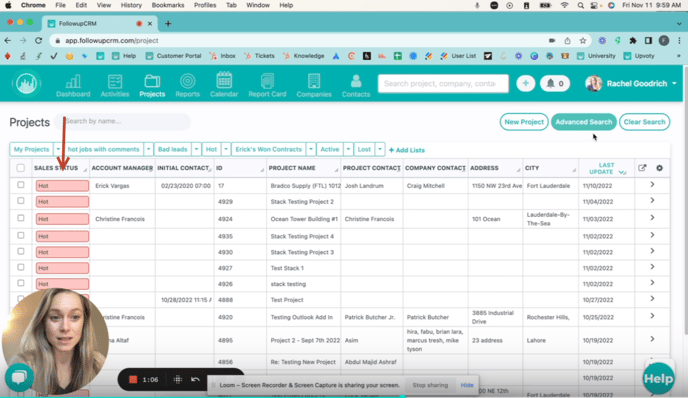Open row arrow for Bradco Supply project

pyautogui.click(x=652, y=185)
